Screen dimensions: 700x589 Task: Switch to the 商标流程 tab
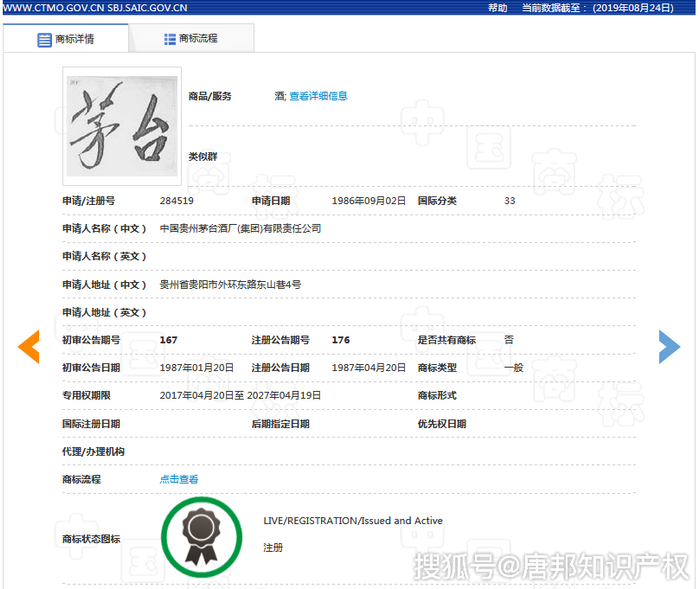pyautogui.click(x=191, y=38)
